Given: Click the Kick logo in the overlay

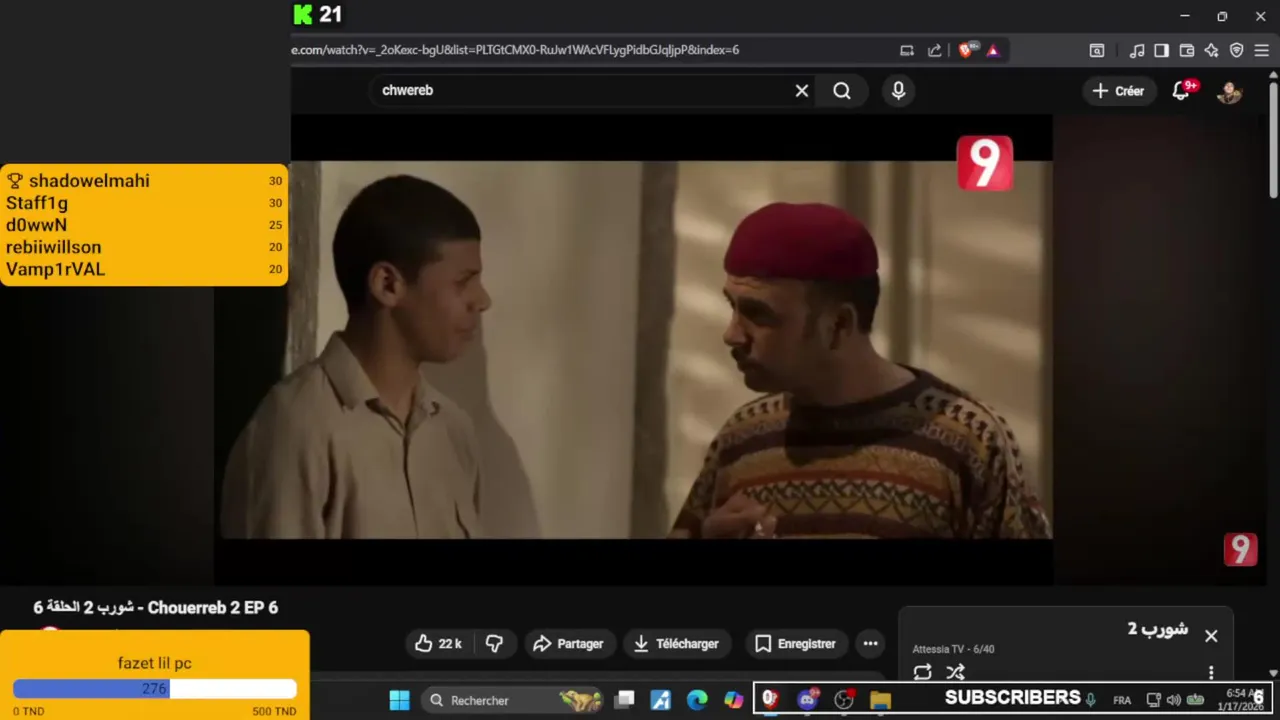Looking at the screenshot, I should (303, 15).
